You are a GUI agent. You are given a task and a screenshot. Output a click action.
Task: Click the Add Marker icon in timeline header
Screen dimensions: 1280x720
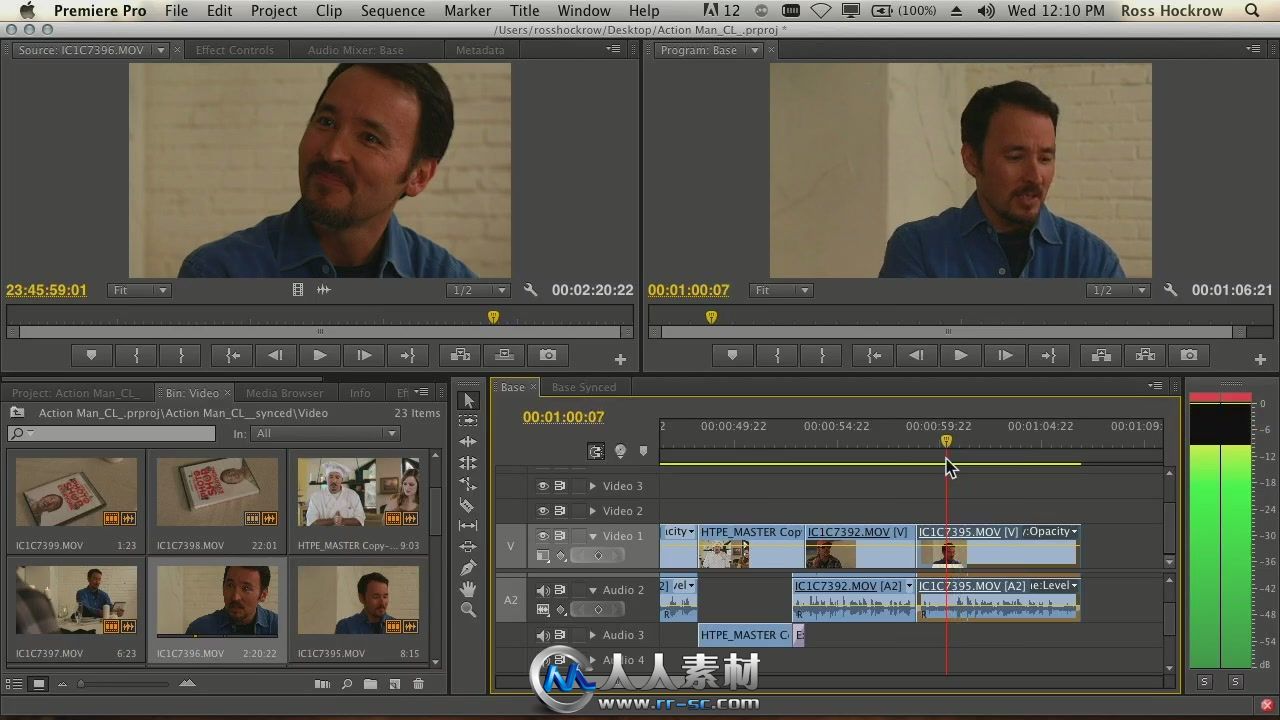(x=643, y=452)
